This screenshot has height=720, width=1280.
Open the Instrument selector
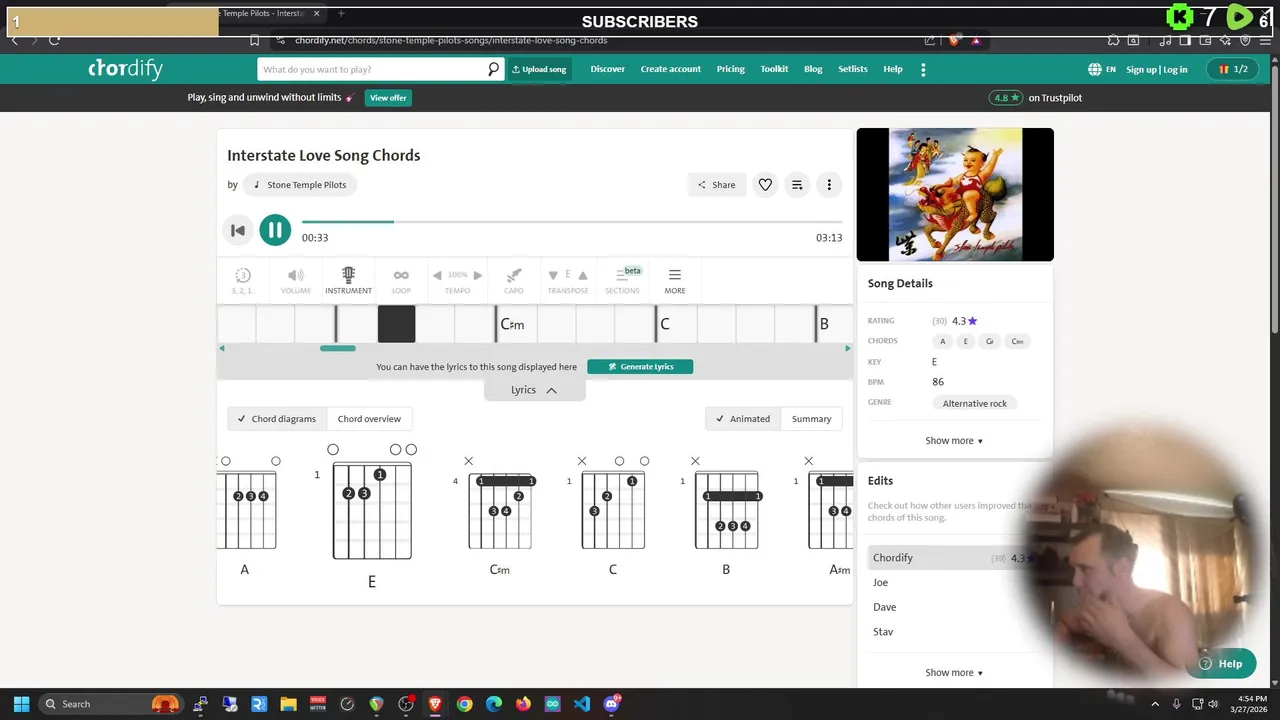point(348,281)
